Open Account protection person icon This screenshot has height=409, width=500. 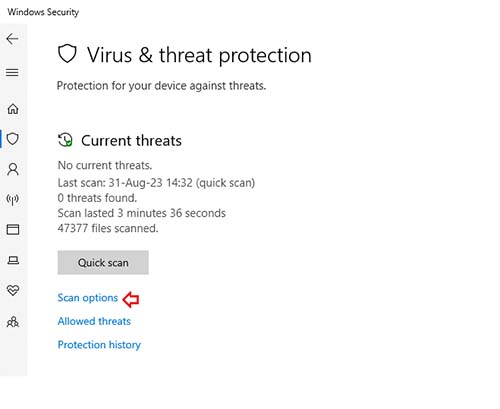click(13, 169)
